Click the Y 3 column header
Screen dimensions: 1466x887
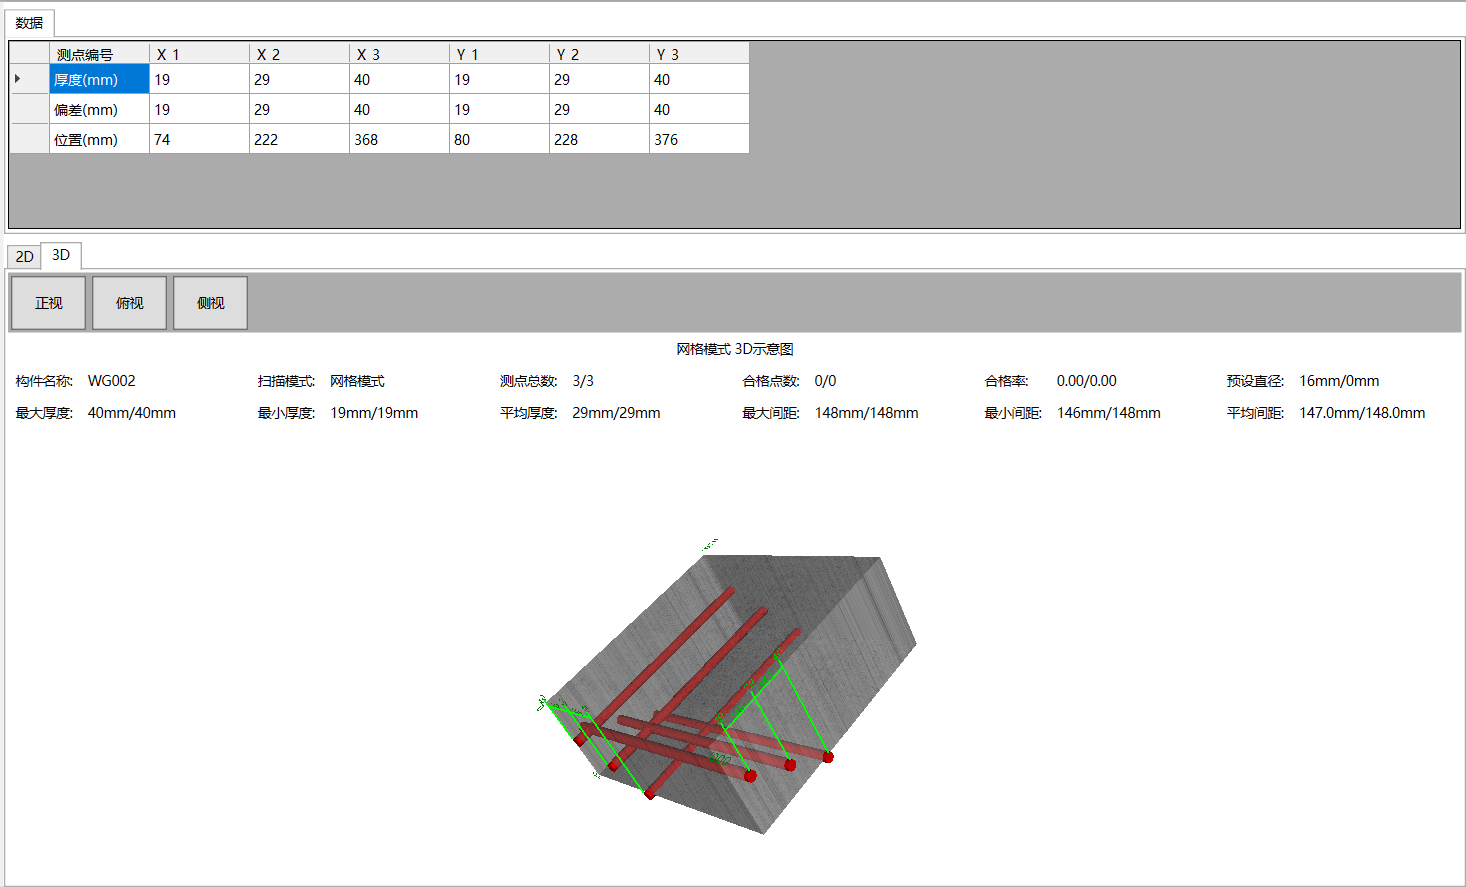click(699, 54)
